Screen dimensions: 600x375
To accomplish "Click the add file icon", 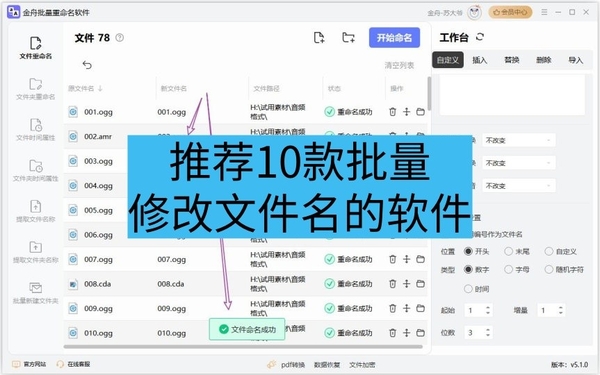I will (319, 38).
